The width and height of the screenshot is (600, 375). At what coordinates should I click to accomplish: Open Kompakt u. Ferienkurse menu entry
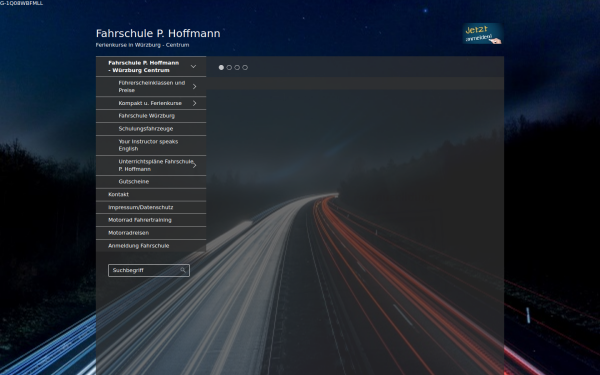tap(150, 103)
